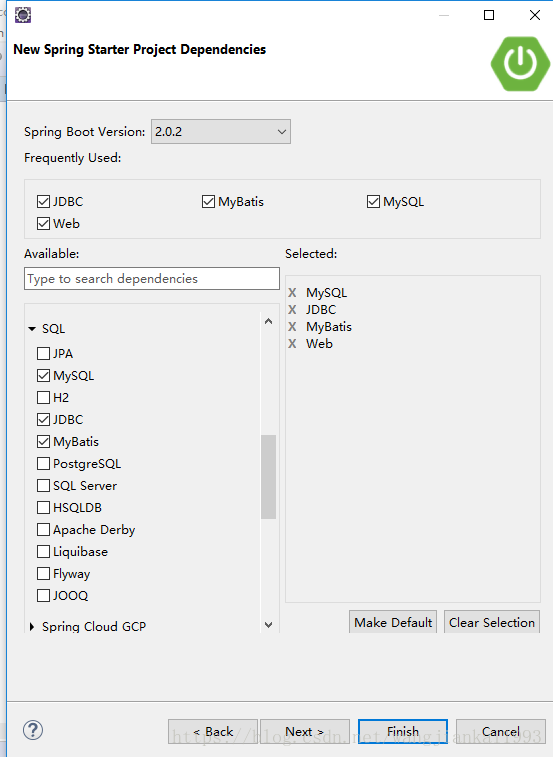This screenshot has height=757, width=553.
Task: Remove MySQL from the Selected list
Action: (292, 293)
